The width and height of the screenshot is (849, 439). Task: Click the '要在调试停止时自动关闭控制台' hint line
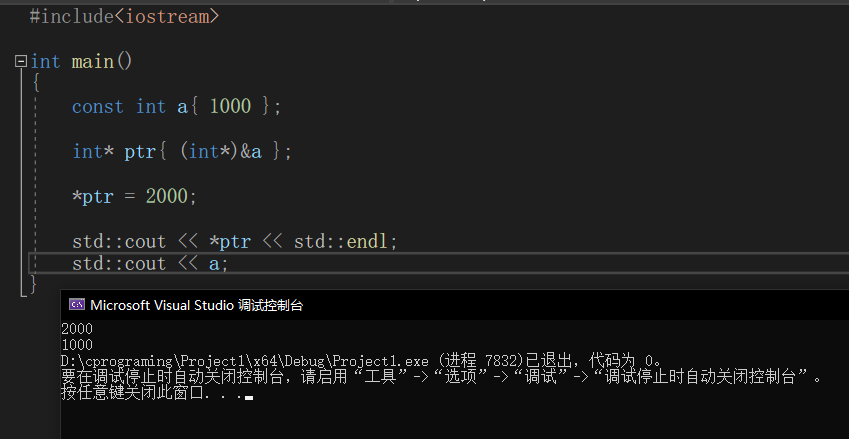[441, 376]
